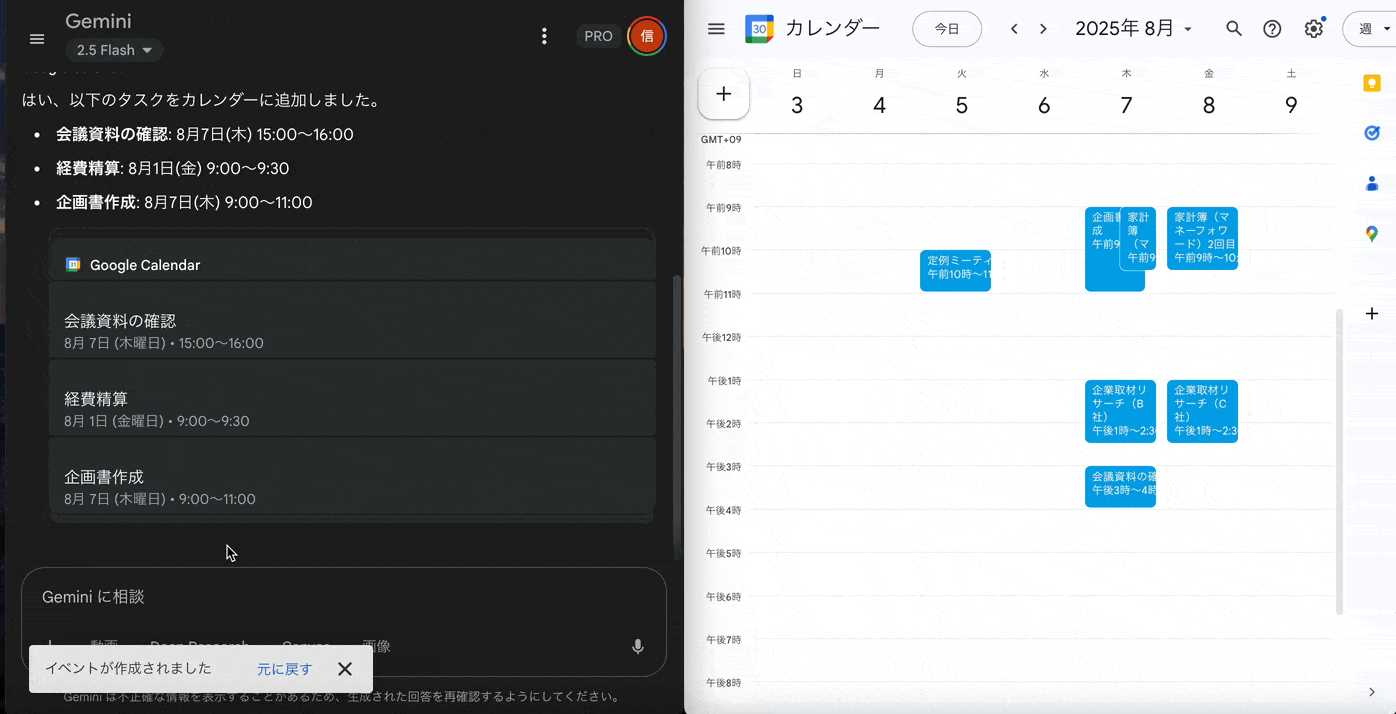This screenshot has height=714, width=1396.
Task: Open the Calendar settings gear menu
Action: pos(1313,29)
